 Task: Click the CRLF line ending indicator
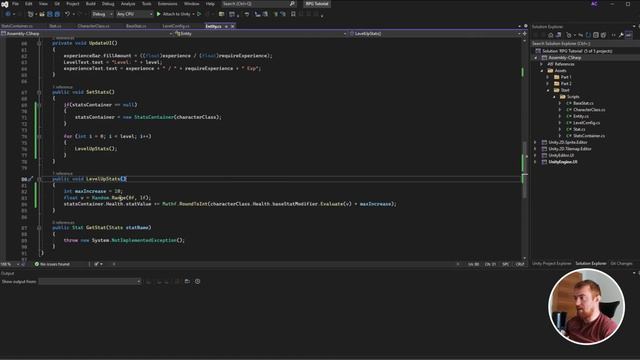[520, 264]
